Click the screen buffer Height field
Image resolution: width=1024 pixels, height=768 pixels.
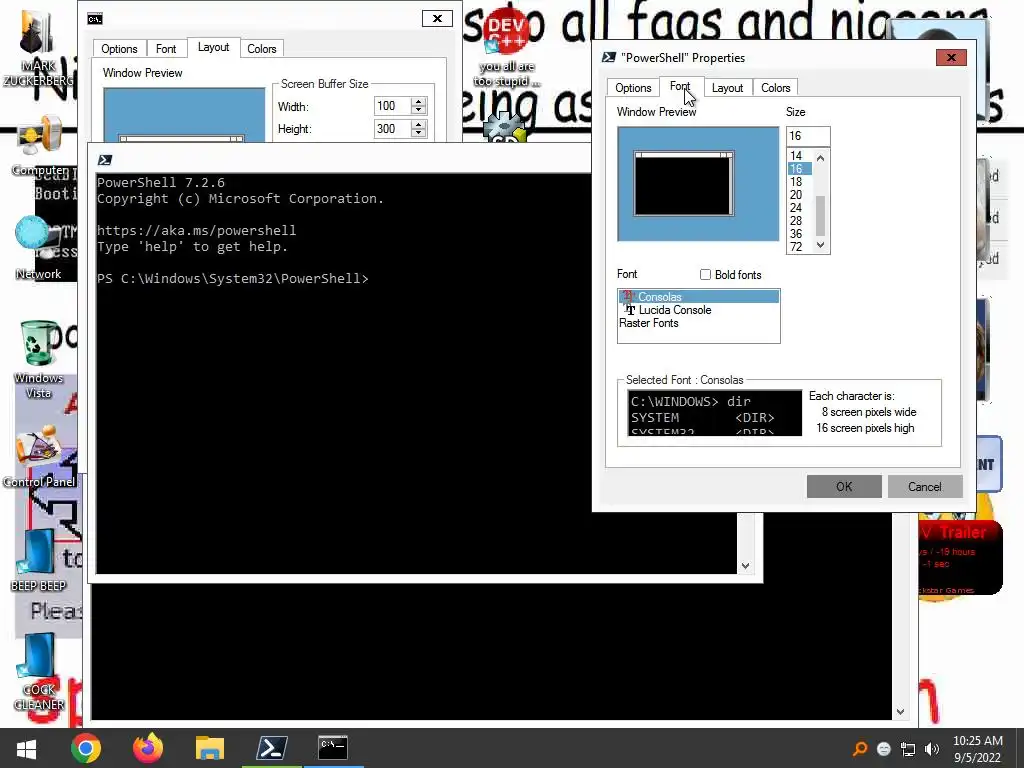392,129
